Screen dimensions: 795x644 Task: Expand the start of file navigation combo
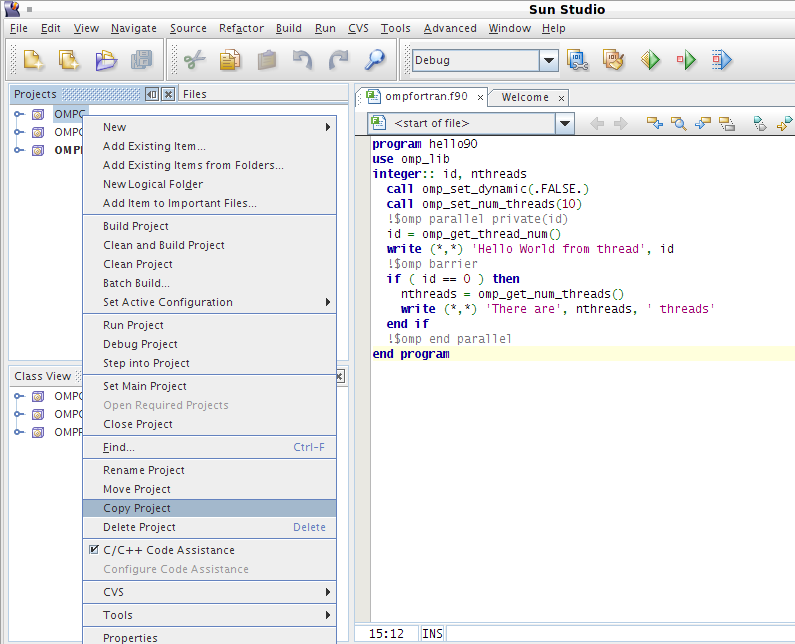[564, 123]
